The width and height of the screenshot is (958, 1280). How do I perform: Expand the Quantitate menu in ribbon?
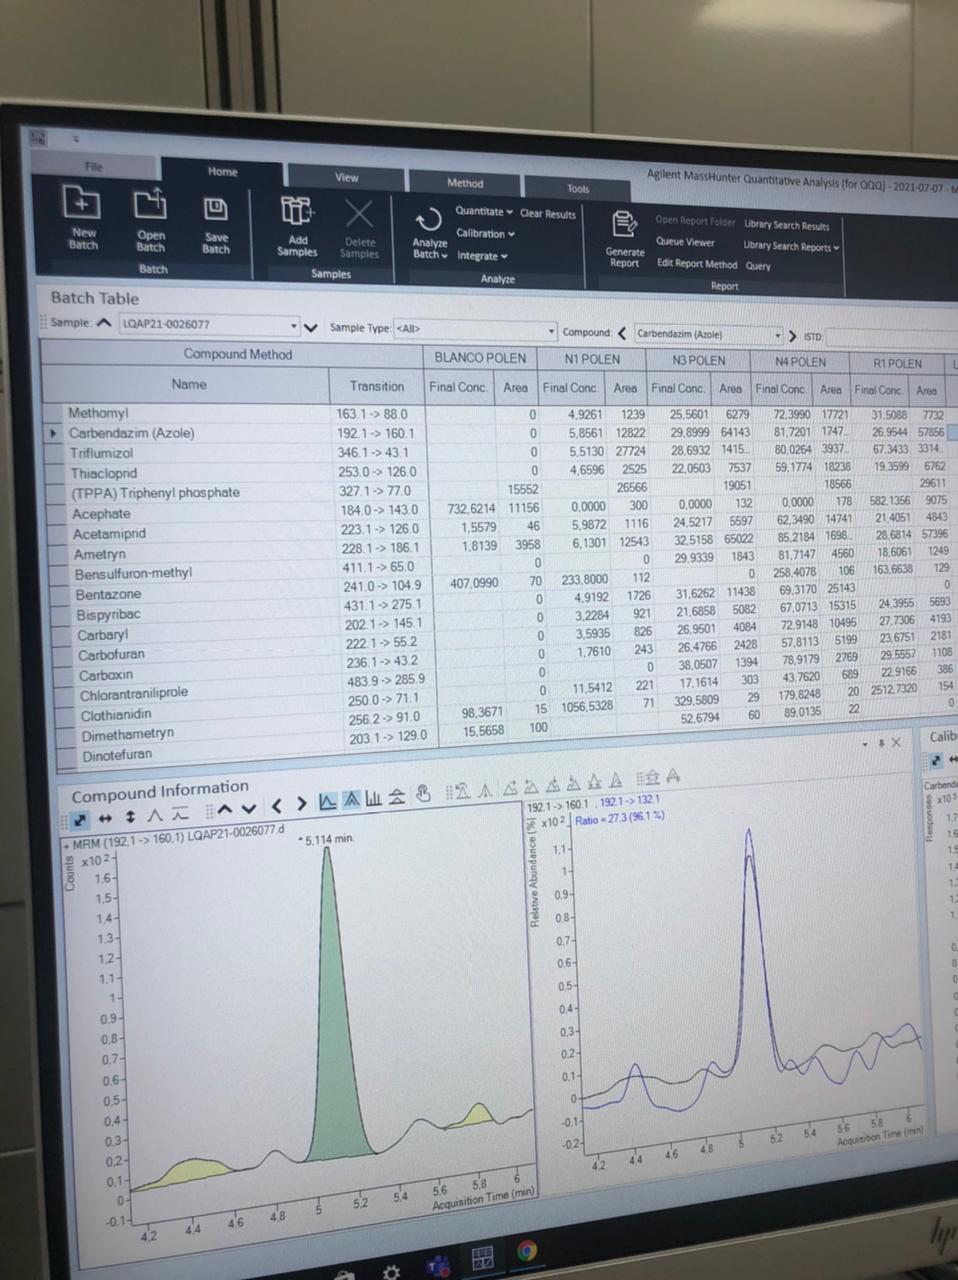click(x=484, y=212)
